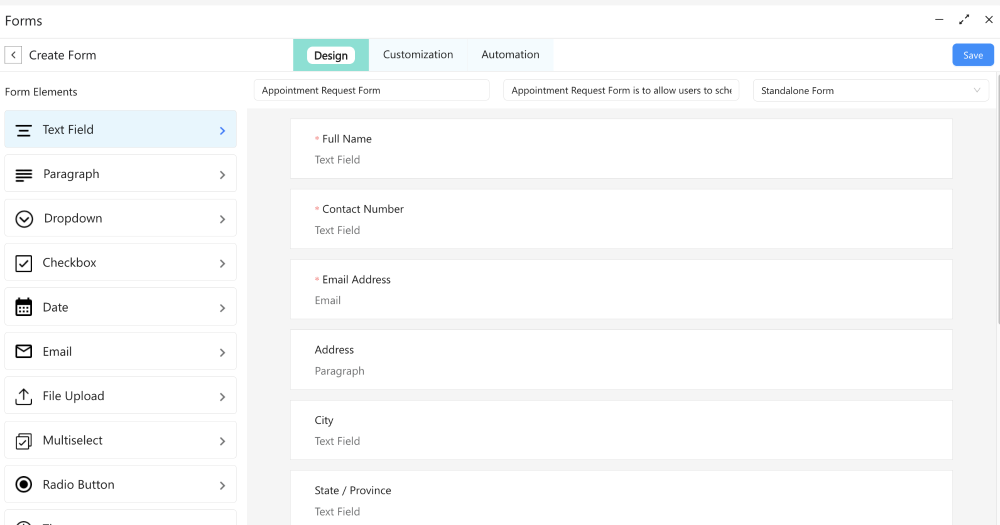The width and height of the screenshot is (1000, 525).
Task: Expand the Date element chevron
Action: point(223,308)
